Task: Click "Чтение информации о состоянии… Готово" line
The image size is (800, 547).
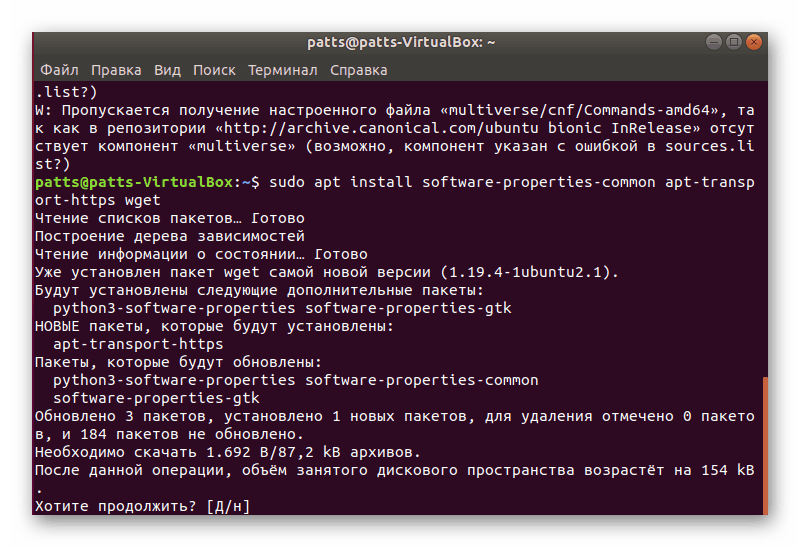Action: click(x=202, y=254)
